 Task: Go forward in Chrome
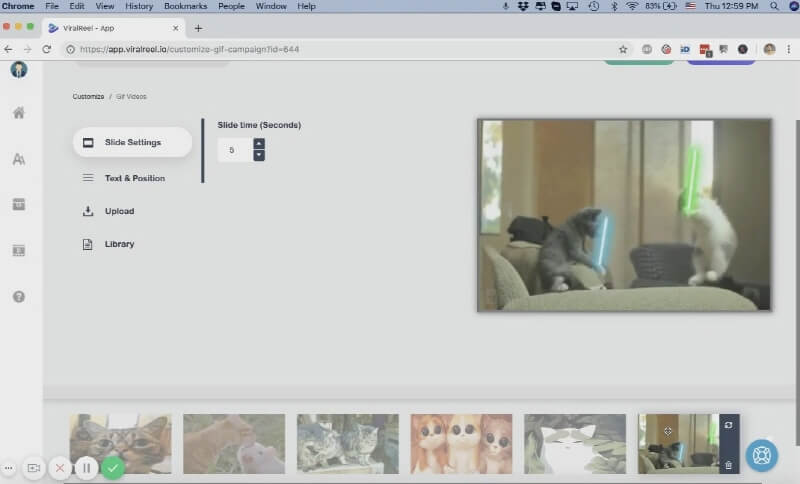click(x=28, y=49)
